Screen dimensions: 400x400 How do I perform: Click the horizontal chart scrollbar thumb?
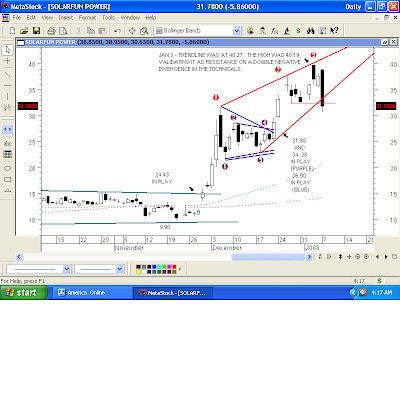pos(268,257)
